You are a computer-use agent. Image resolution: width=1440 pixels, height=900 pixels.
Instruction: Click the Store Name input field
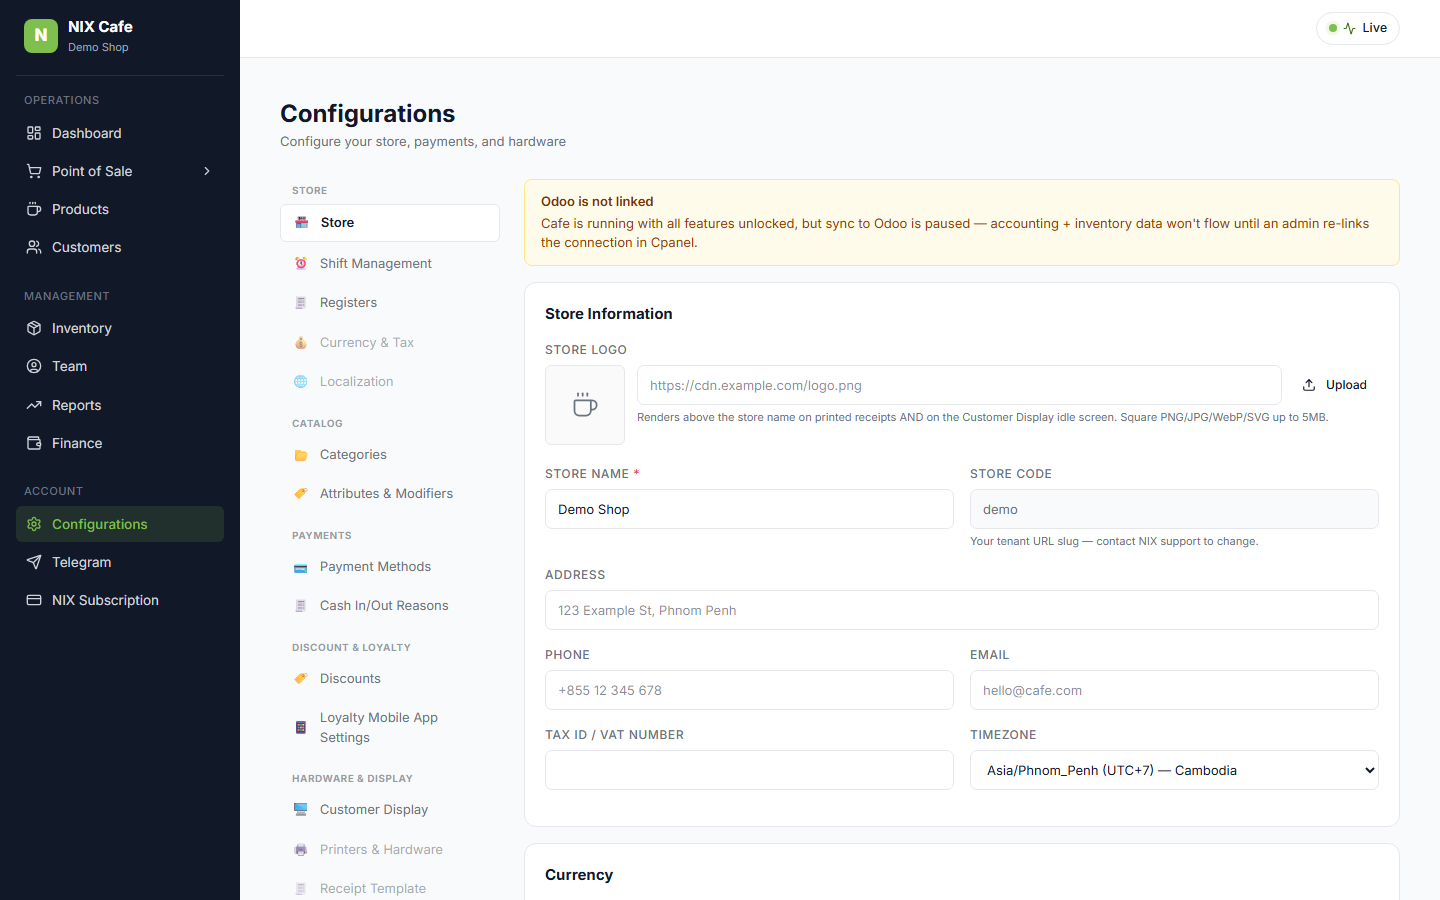click(x=749, y=509)
